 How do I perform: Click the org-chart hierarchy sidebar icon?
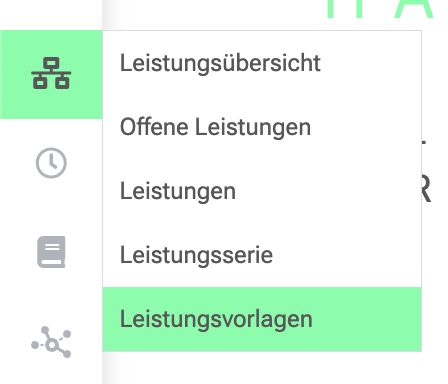51,73
